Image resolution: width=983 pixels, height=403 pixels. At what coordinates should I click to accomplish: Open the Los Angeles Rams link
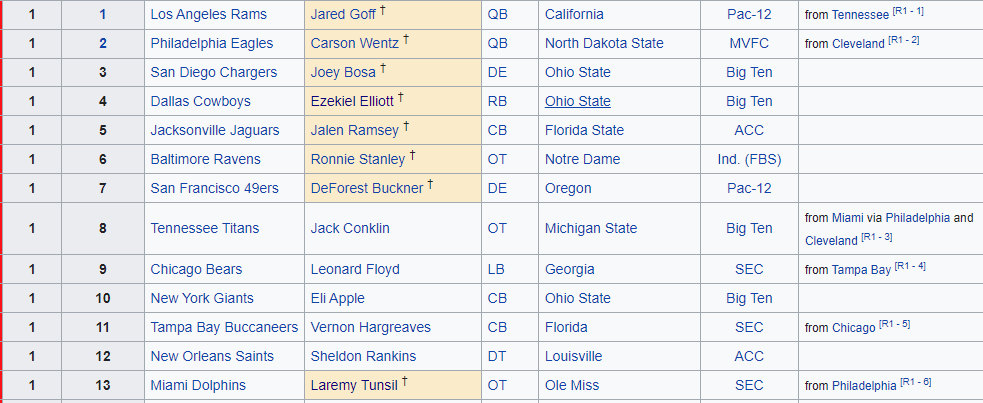[x=205, y=14]
